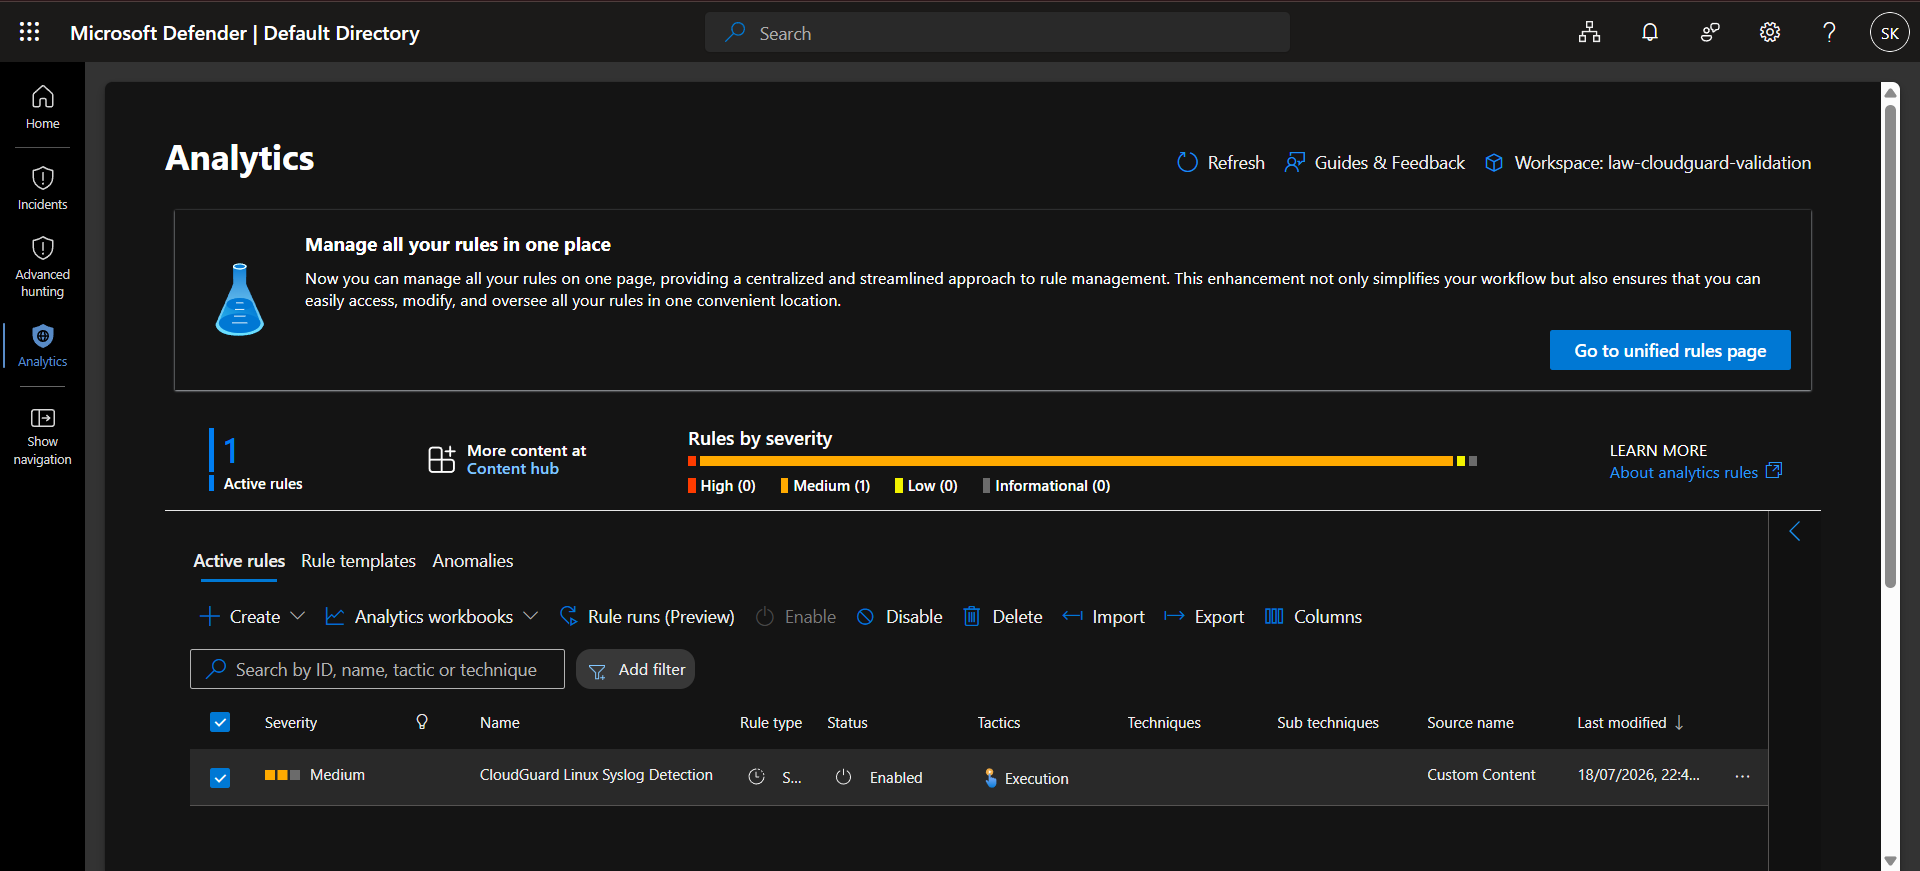
Task: Open the app launcher waffle icon
Action: pyautogui.click(x=29, y=32)
